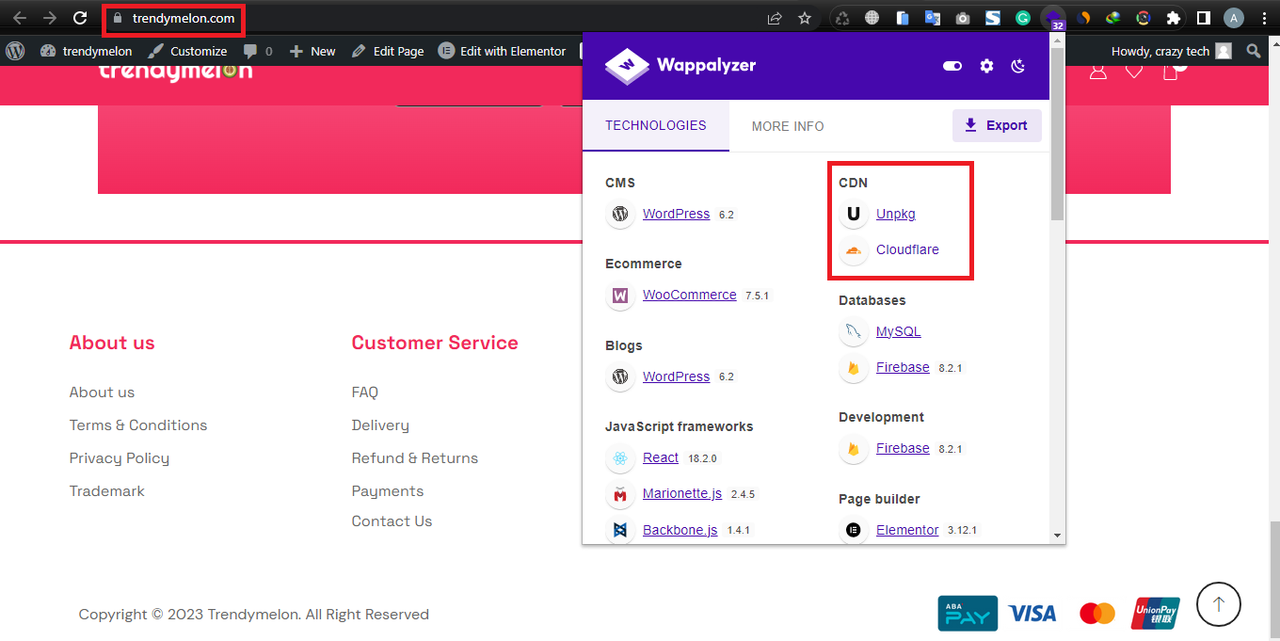
Task: Click the Wappalyzer extension icon showing 32
Action: (x=1053, y=18)
